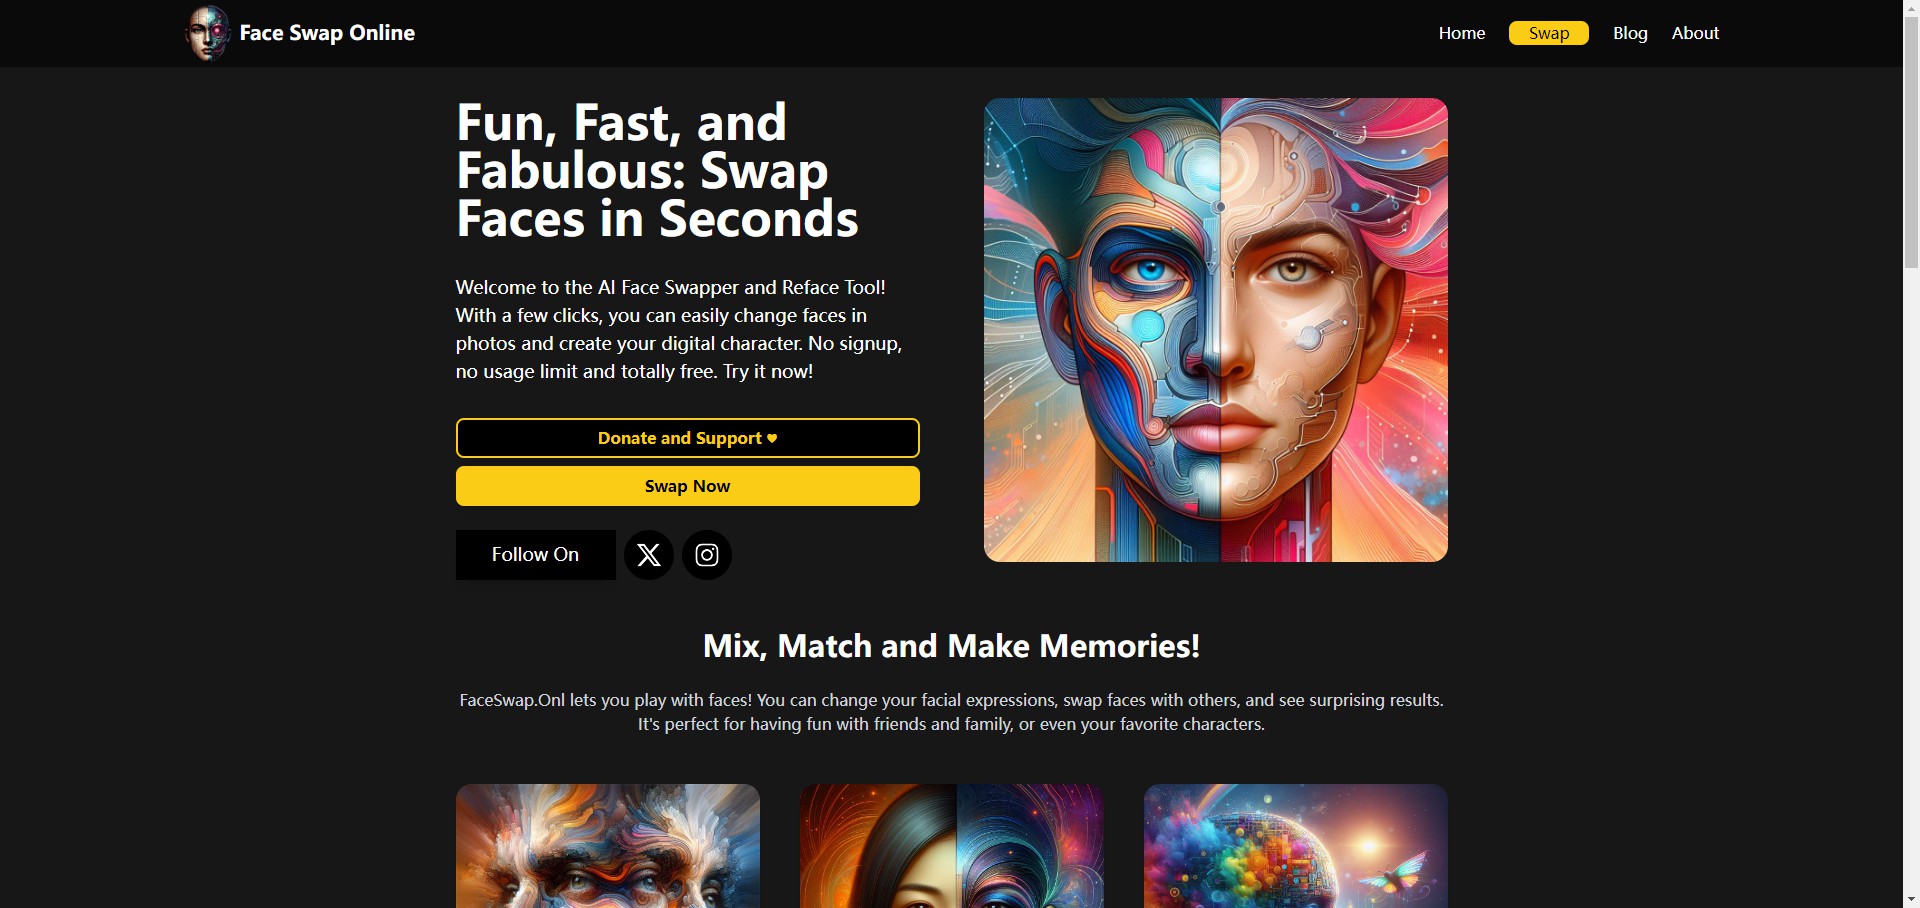
Task: Open the About page link
Action: [x=1695, y=33]
